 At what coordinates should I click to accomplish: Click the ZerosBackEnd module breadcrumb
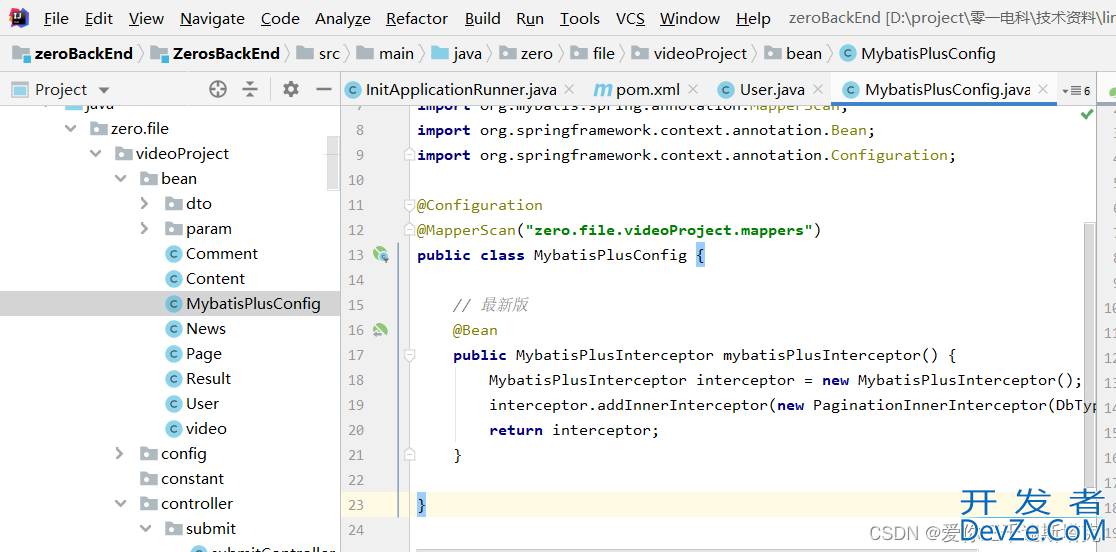216,53
